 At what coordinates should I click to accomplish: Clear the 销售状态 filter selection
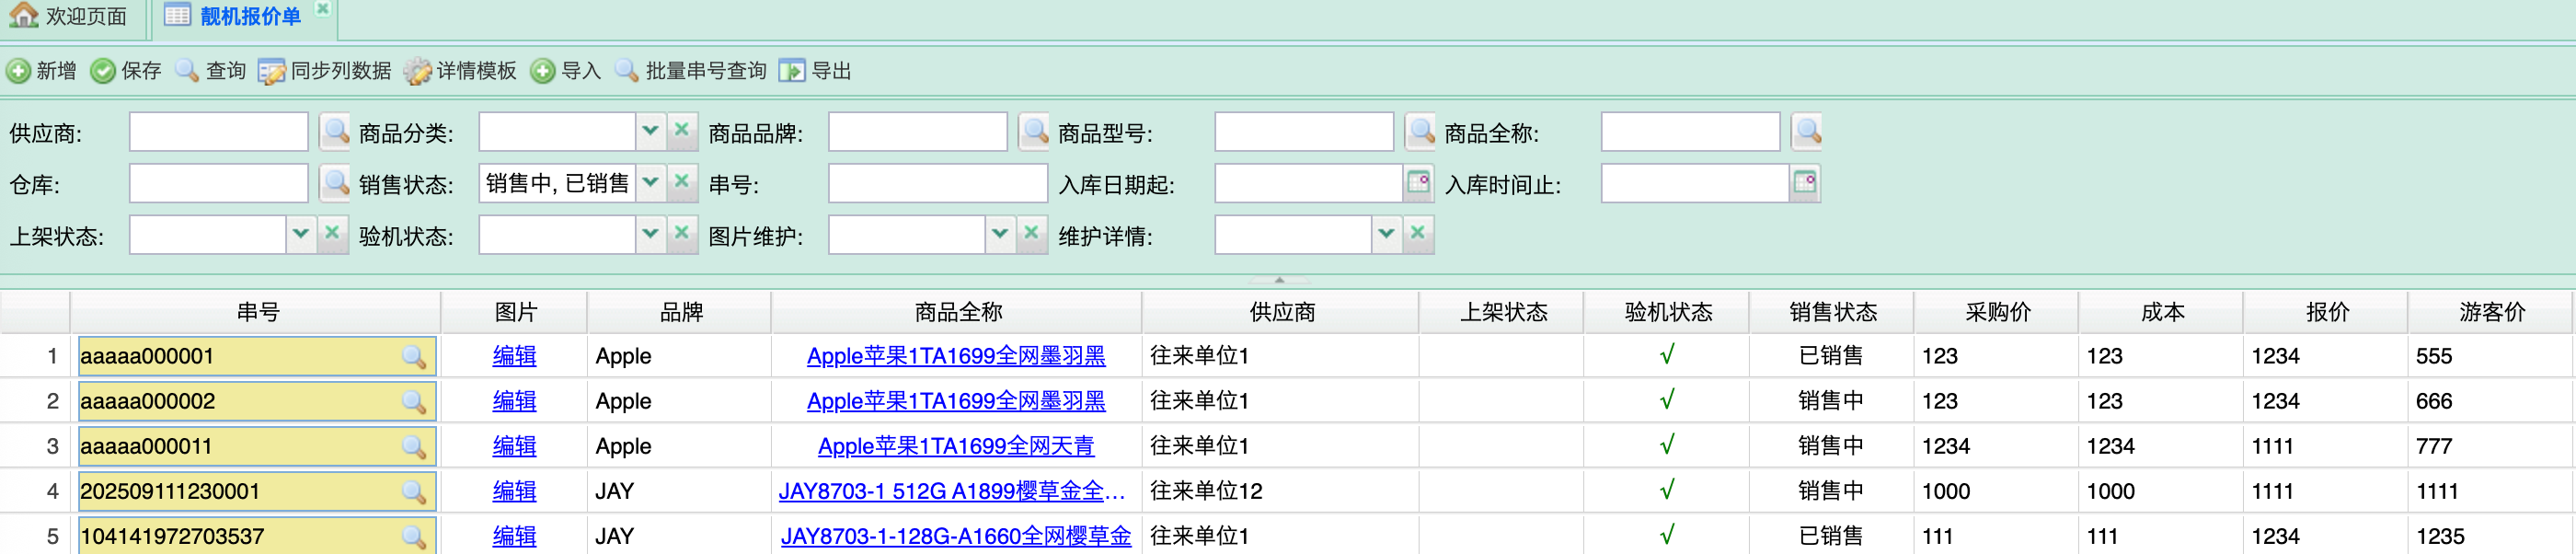pos(682,183)
